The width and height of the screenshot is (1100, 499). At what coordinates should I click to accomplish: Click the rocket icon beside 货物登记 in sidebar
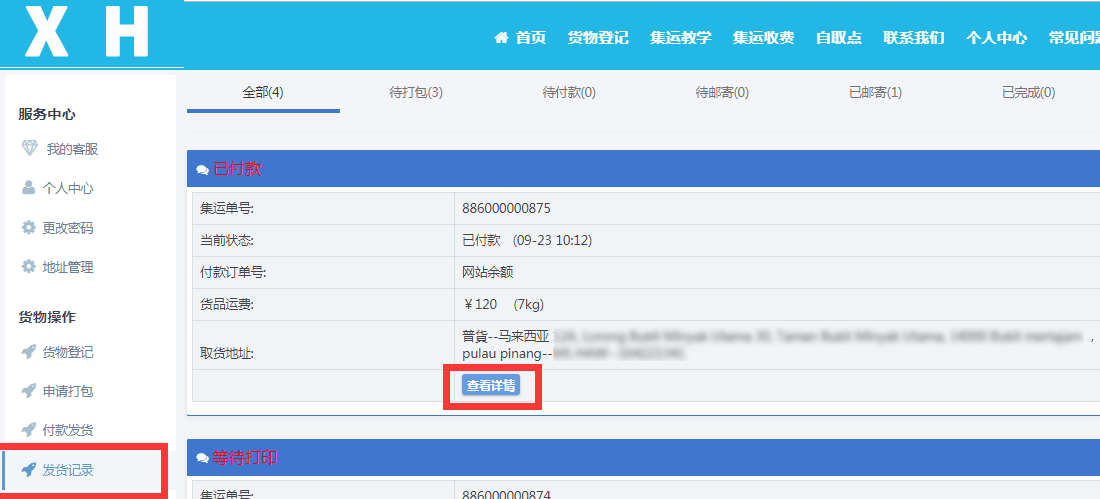[29, 352]
